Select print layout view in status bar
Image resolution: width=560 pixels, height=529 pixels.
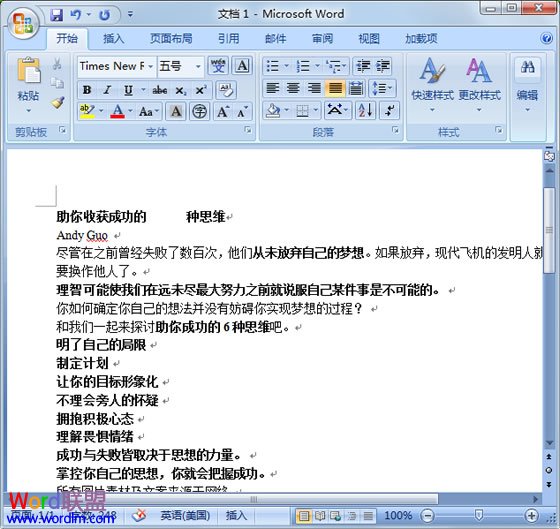(304, 516)
